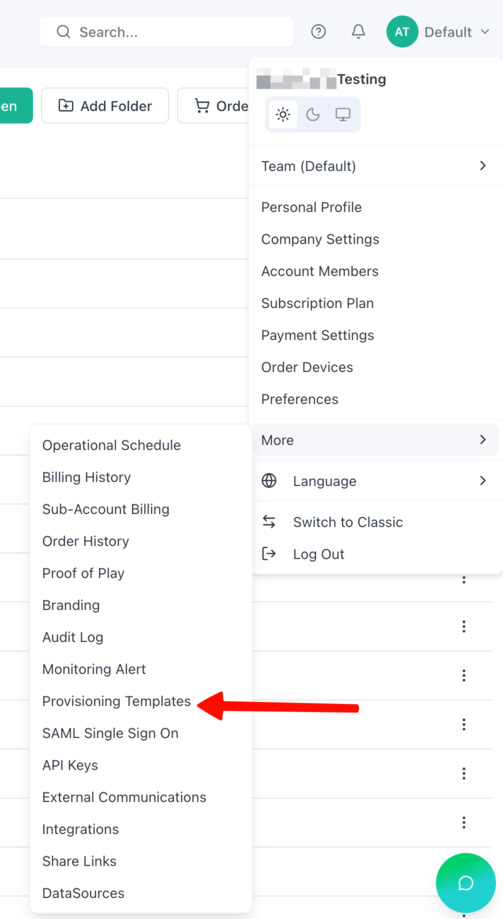Open Subscription Plan
The width and height of the screenshot is (503, 919).
click(x=317, y=303)
